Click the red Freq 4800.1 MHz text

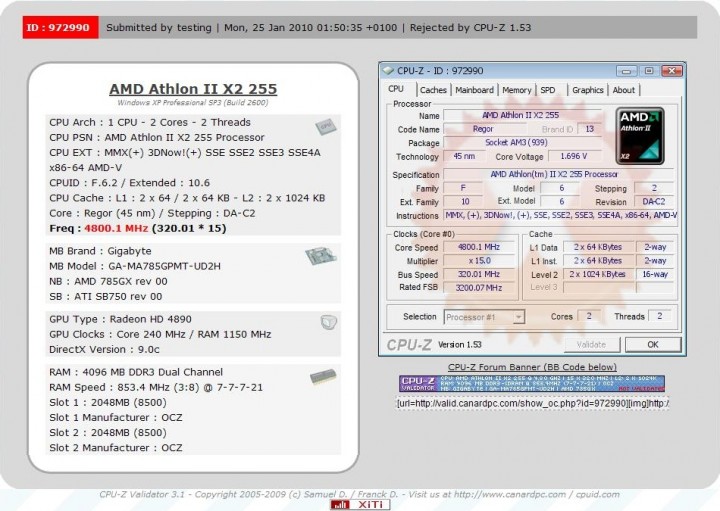pyautogui.click(x=116, y=228)
